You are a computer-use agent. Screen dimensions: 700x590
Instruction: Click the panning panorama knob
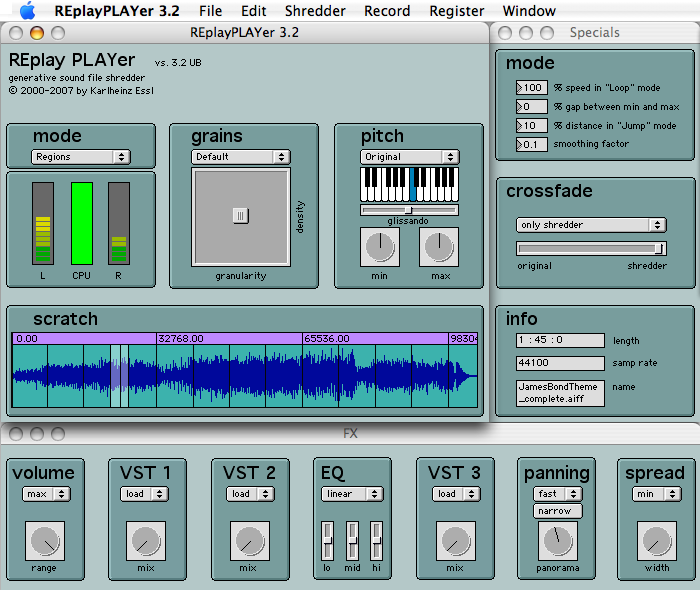[558, 540]
